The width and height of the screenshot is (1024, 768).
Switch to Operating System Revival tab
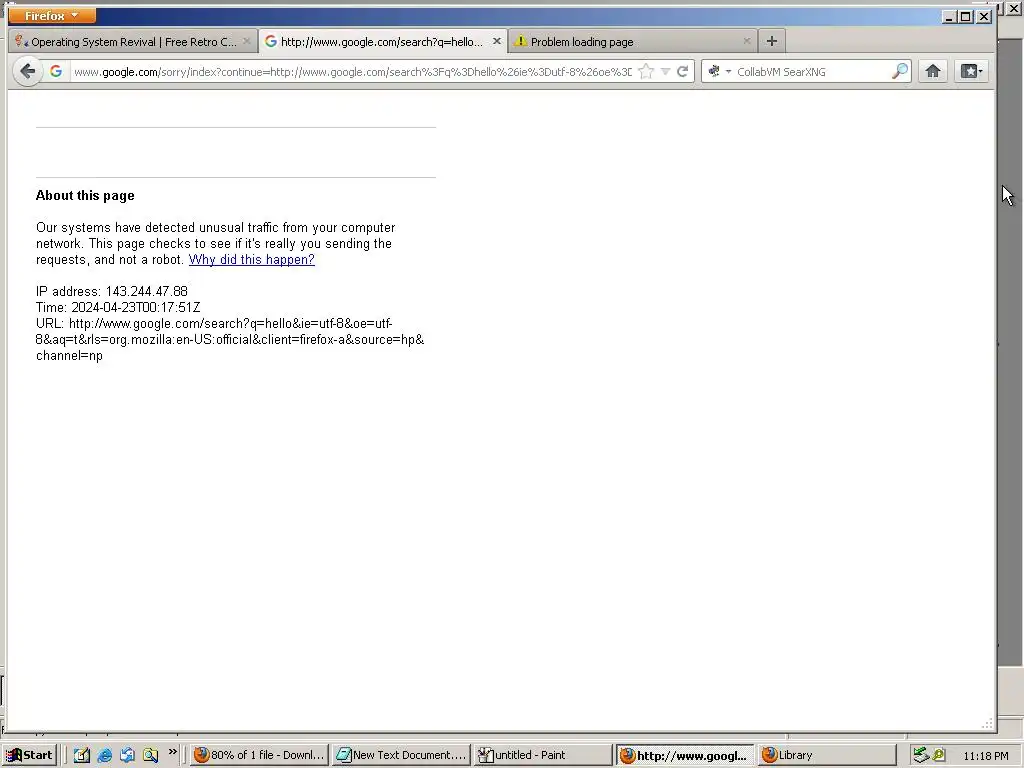[x=133, y=41]
